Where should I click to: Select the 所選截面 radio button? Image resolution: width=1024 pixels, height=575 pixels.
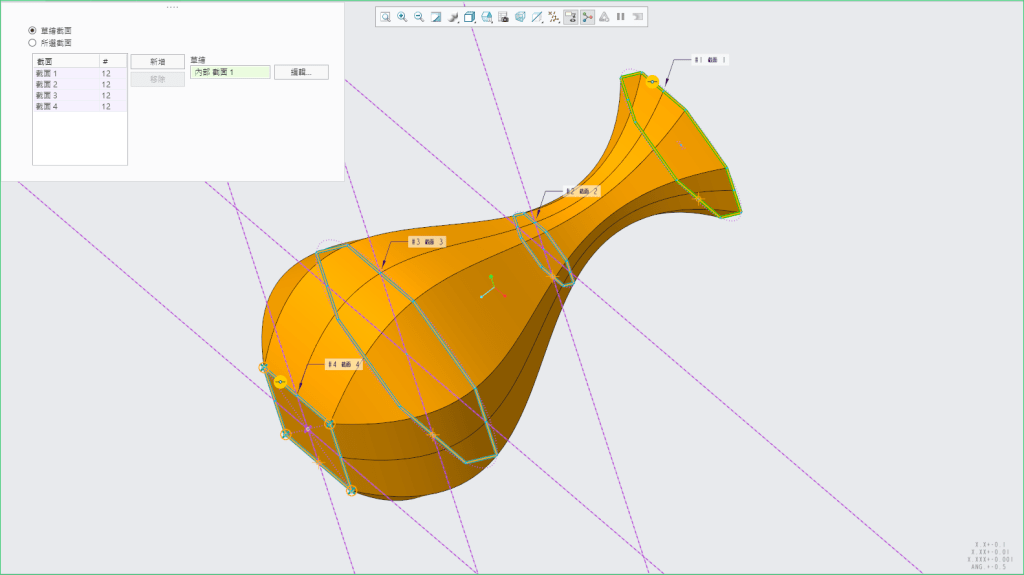pos(33,43)
